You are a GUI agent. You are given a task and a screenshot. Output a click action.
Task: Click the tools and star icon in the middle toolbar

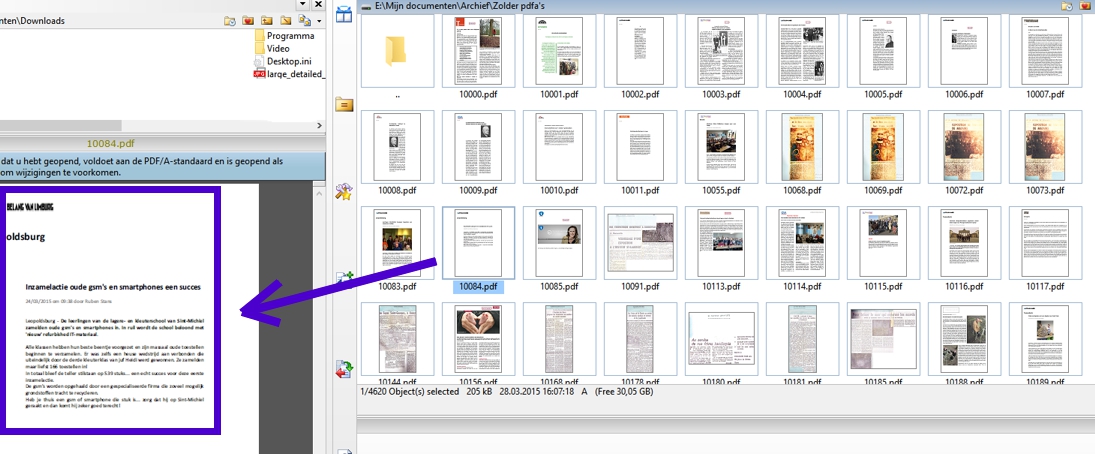point(344,192)
